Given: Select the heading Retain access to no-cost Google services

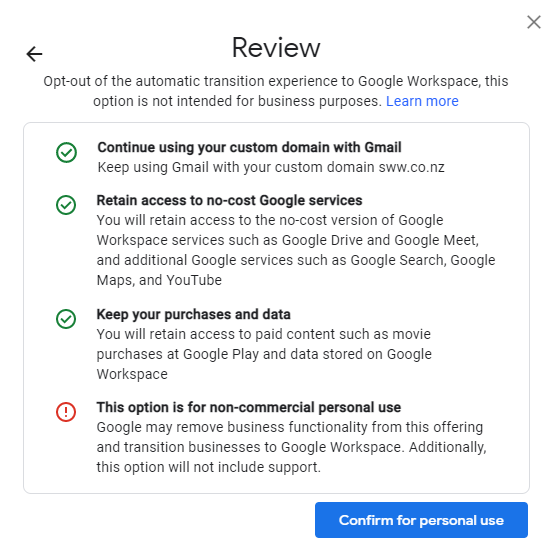Looking at the screenshot, I should click(229, 200).
